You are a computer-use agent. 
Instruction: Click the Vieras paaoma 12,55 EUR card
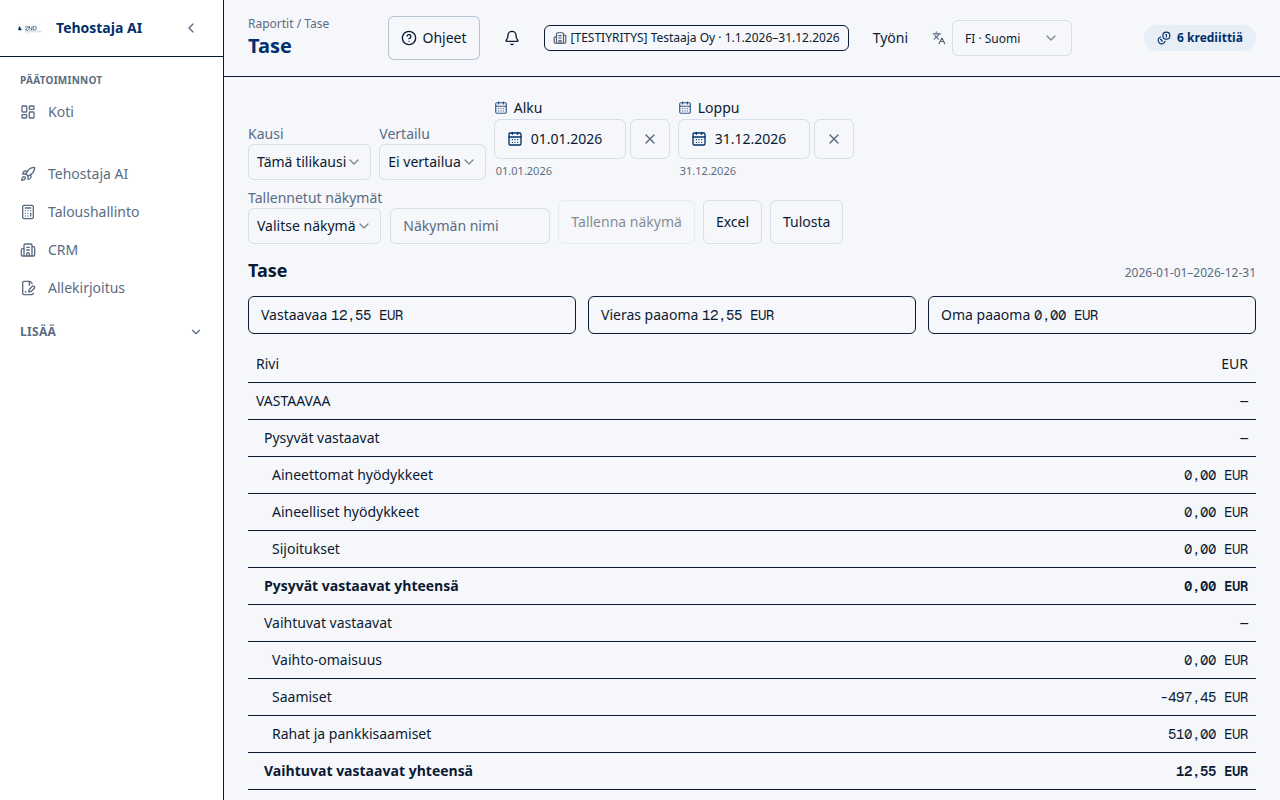752,315
